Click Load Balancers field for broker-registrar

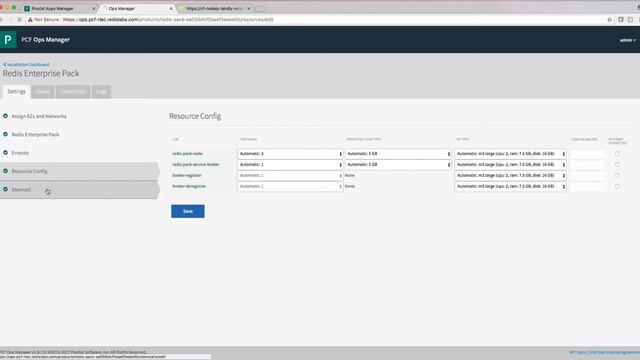click(587, 175)
